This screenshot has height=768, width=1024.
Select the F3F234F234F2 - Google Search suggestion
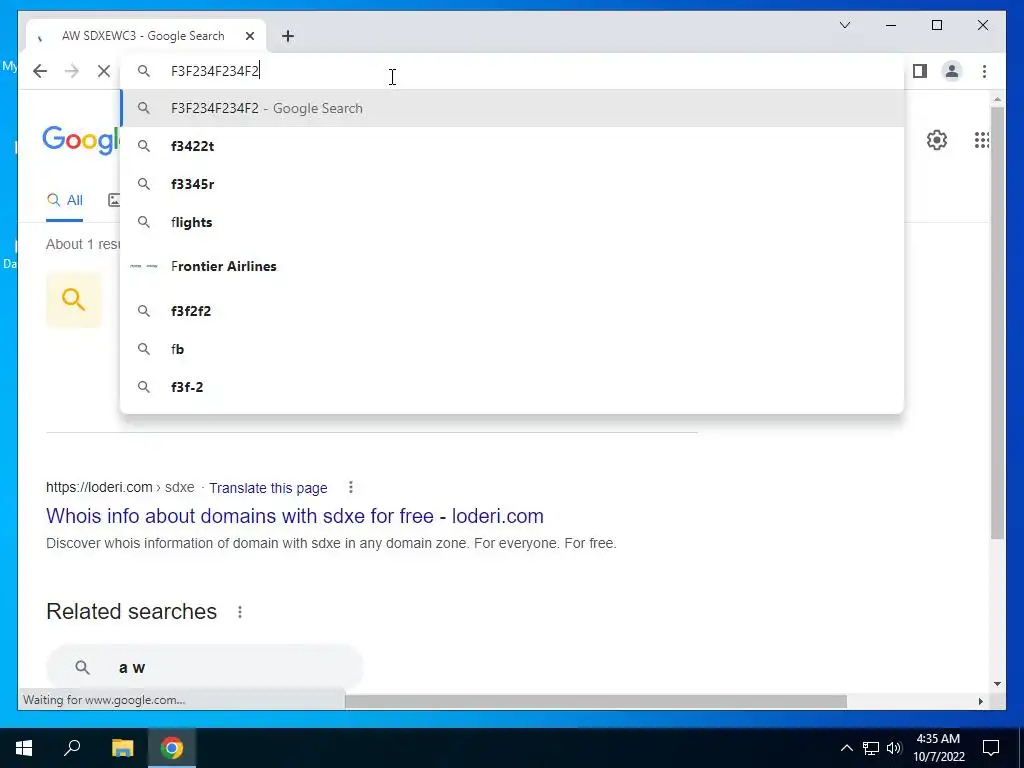click(513, 108)
